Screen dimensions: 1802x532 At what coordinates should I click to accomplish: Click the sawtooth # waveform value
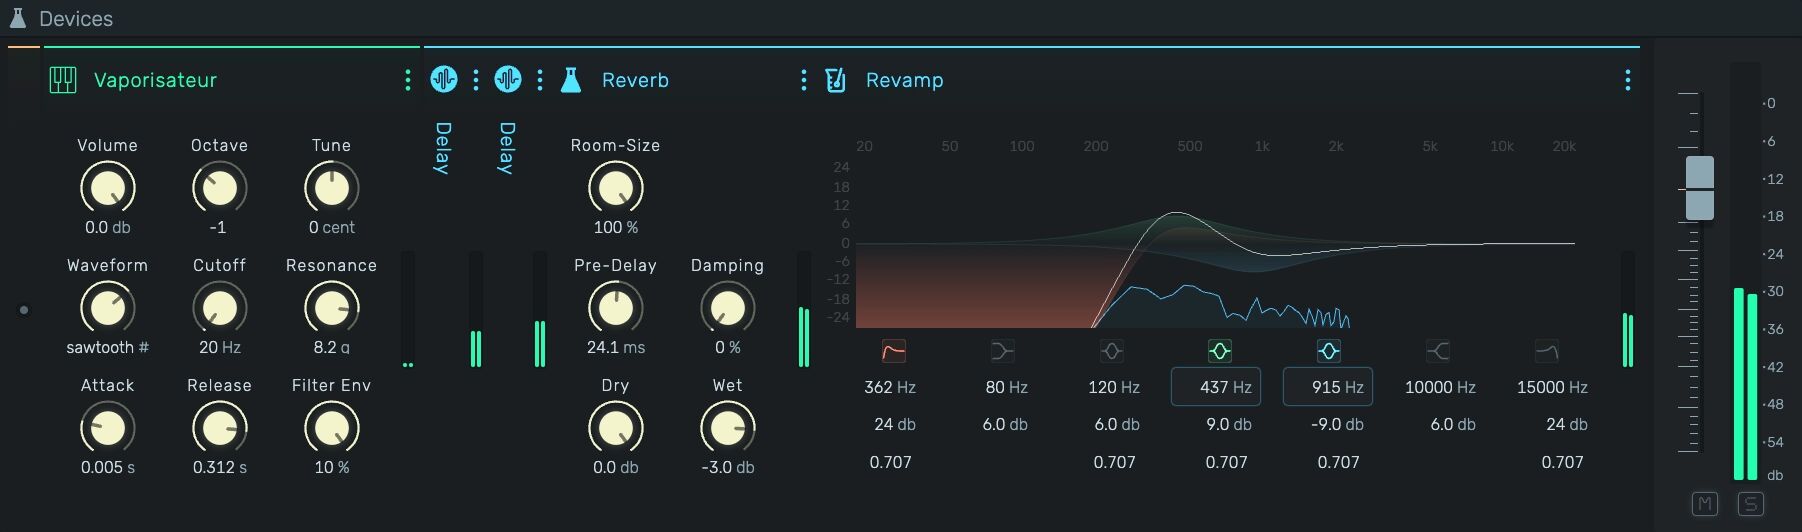(x=107, y=347)
